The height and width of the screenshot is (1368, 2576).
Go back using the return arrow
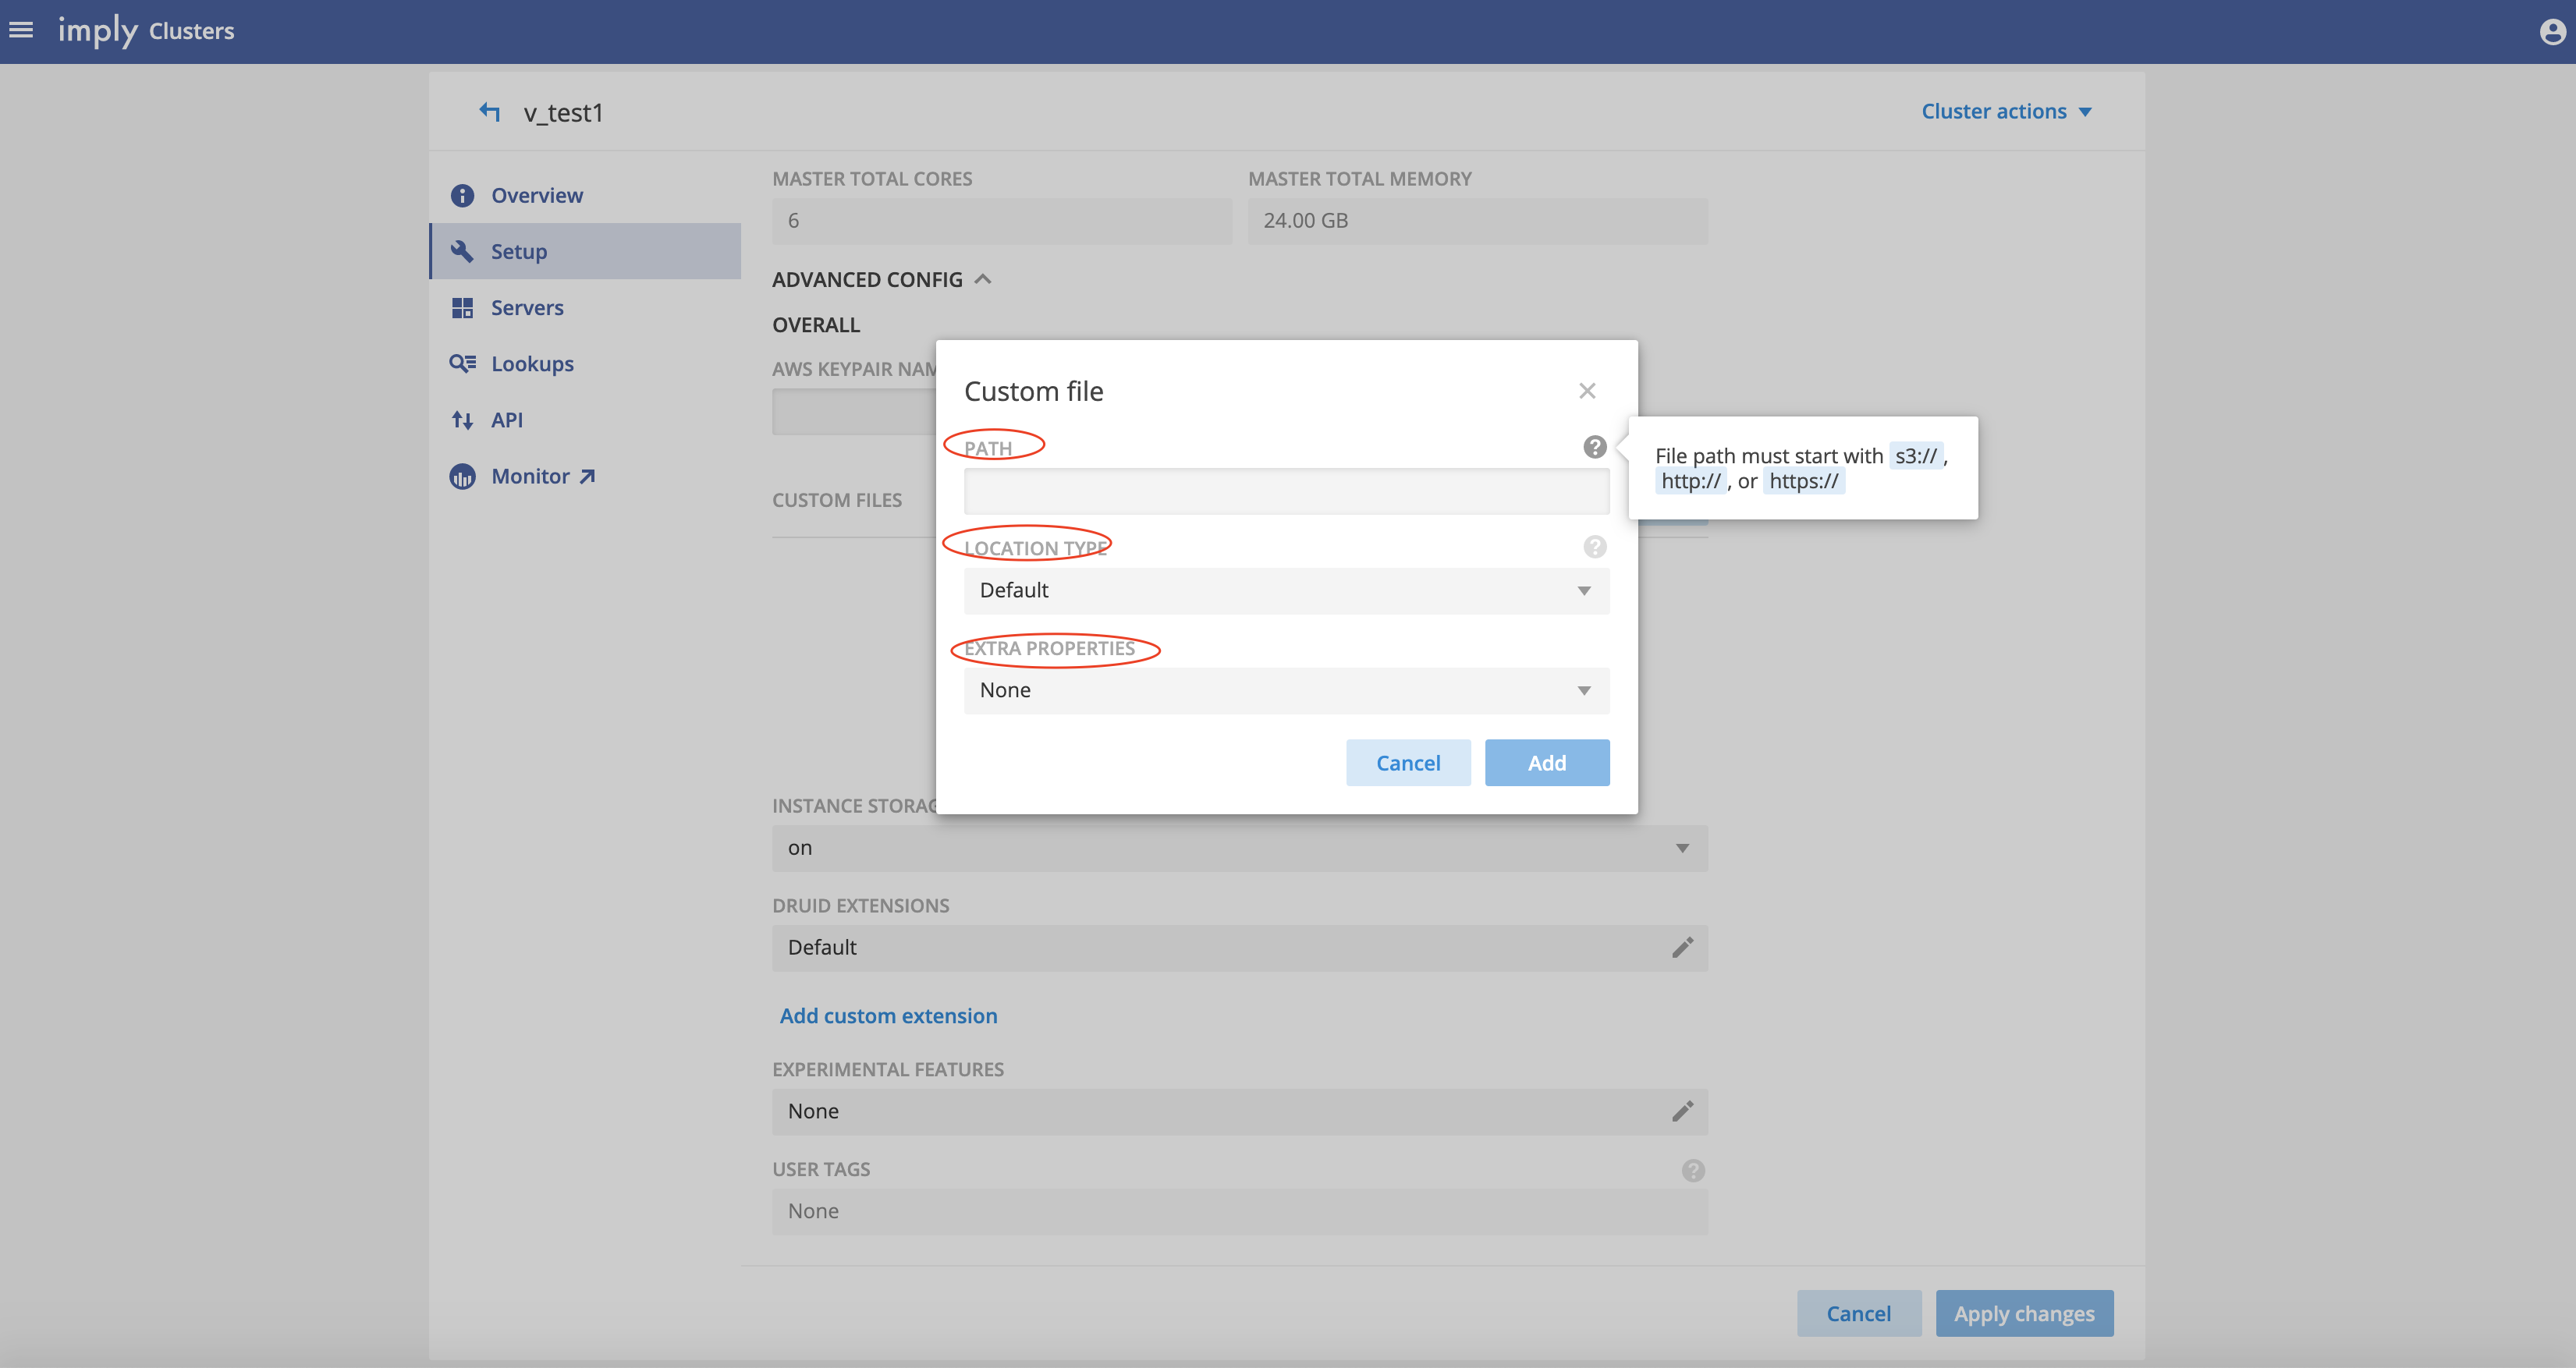[489, 112]
